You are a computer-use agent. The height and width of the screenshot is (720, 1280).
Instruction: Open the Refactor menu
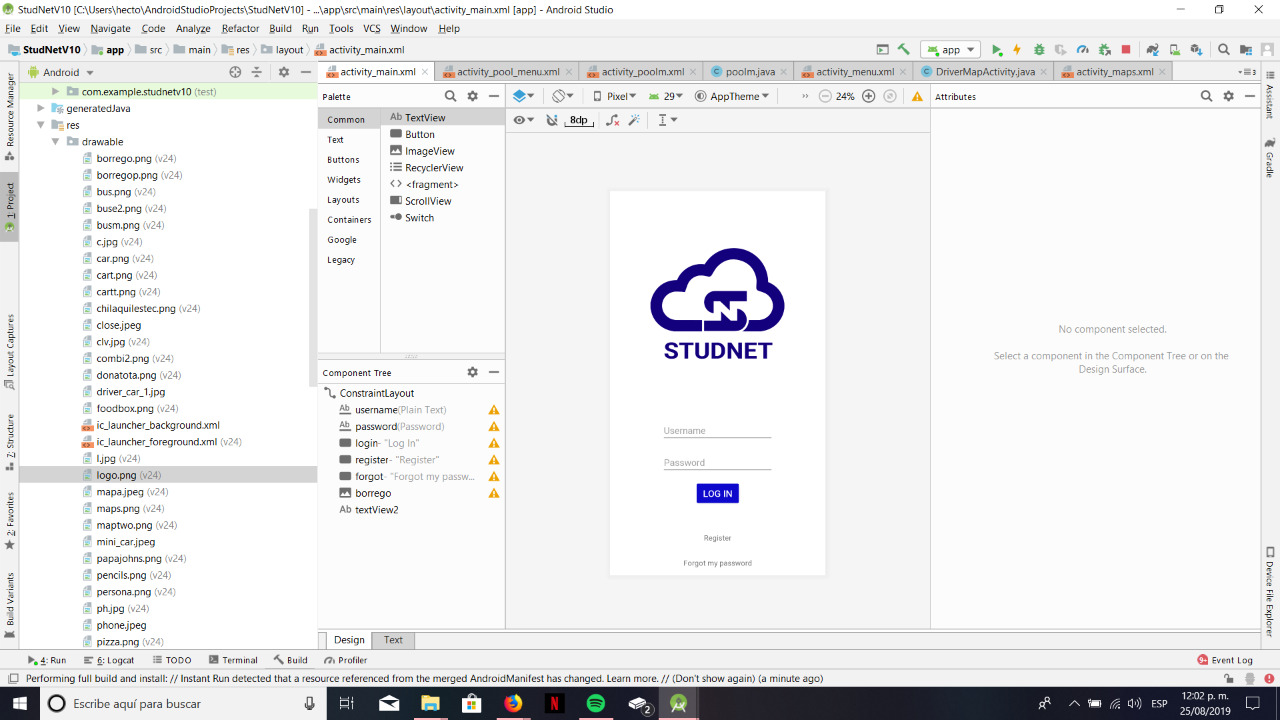click(240, 29)
